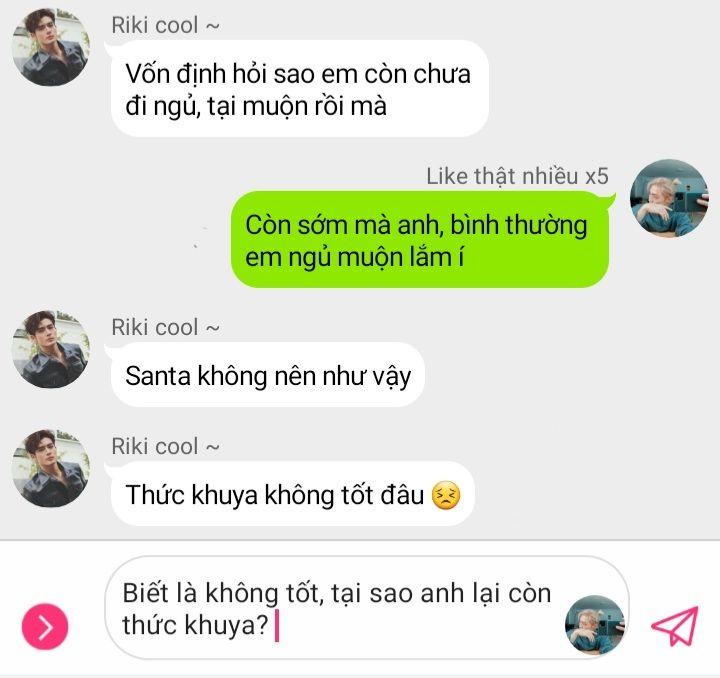
Task: Tap the "Like thật nhiều x5" sender name
Action: [518, 176]
